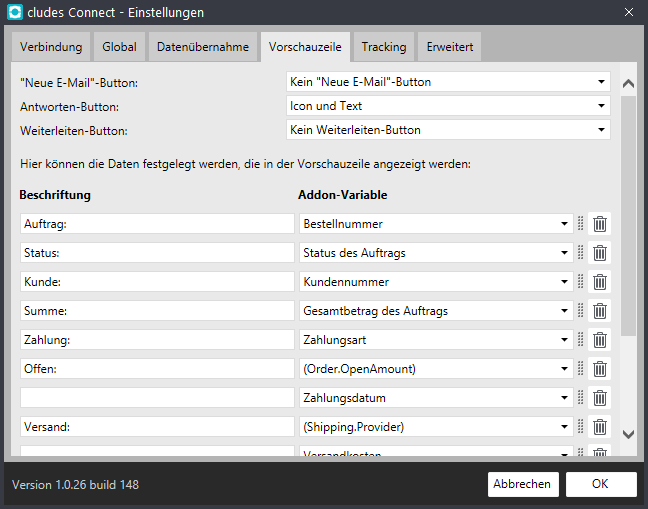Viewport: 648px width, 509px height.
Task: Open the "Neue E-Mail"-Button dropdown
Action: 448,82
